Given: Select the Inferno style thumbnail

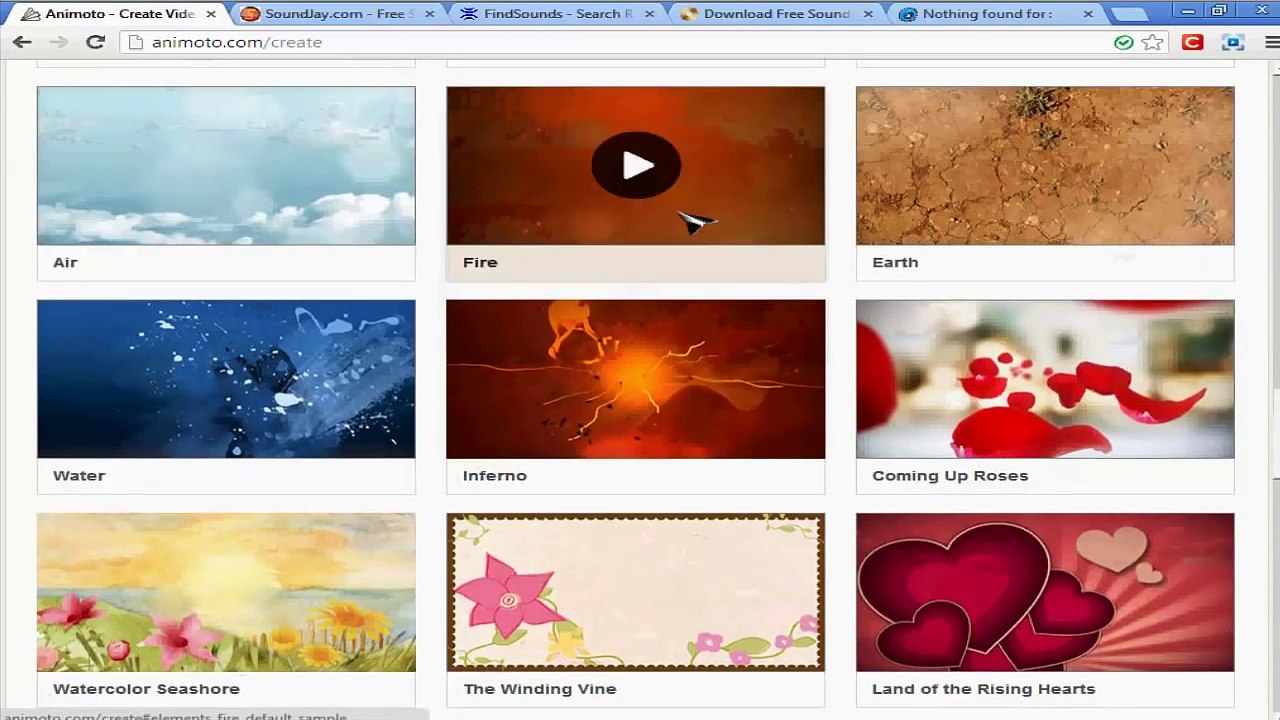Looking at the screenshot, I should (636, 379).
